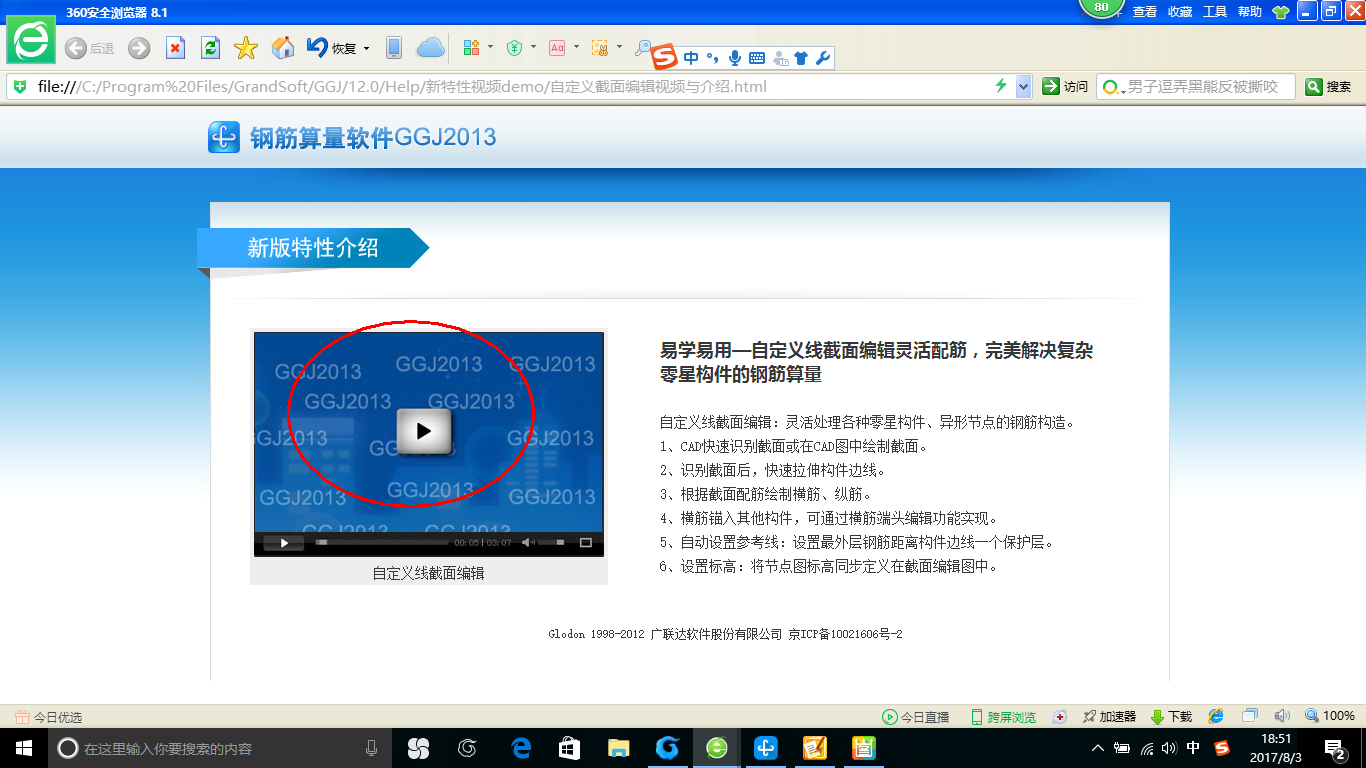
Task: Click the search box input field
Action: [1207, 87]
